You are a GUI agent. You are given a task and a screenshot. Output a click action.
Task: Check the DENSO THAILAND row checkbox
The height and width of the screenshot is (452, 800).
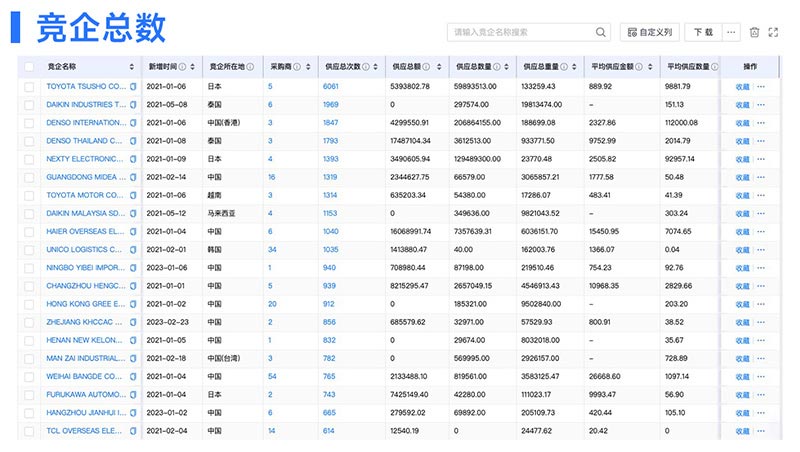click(29, 141)
